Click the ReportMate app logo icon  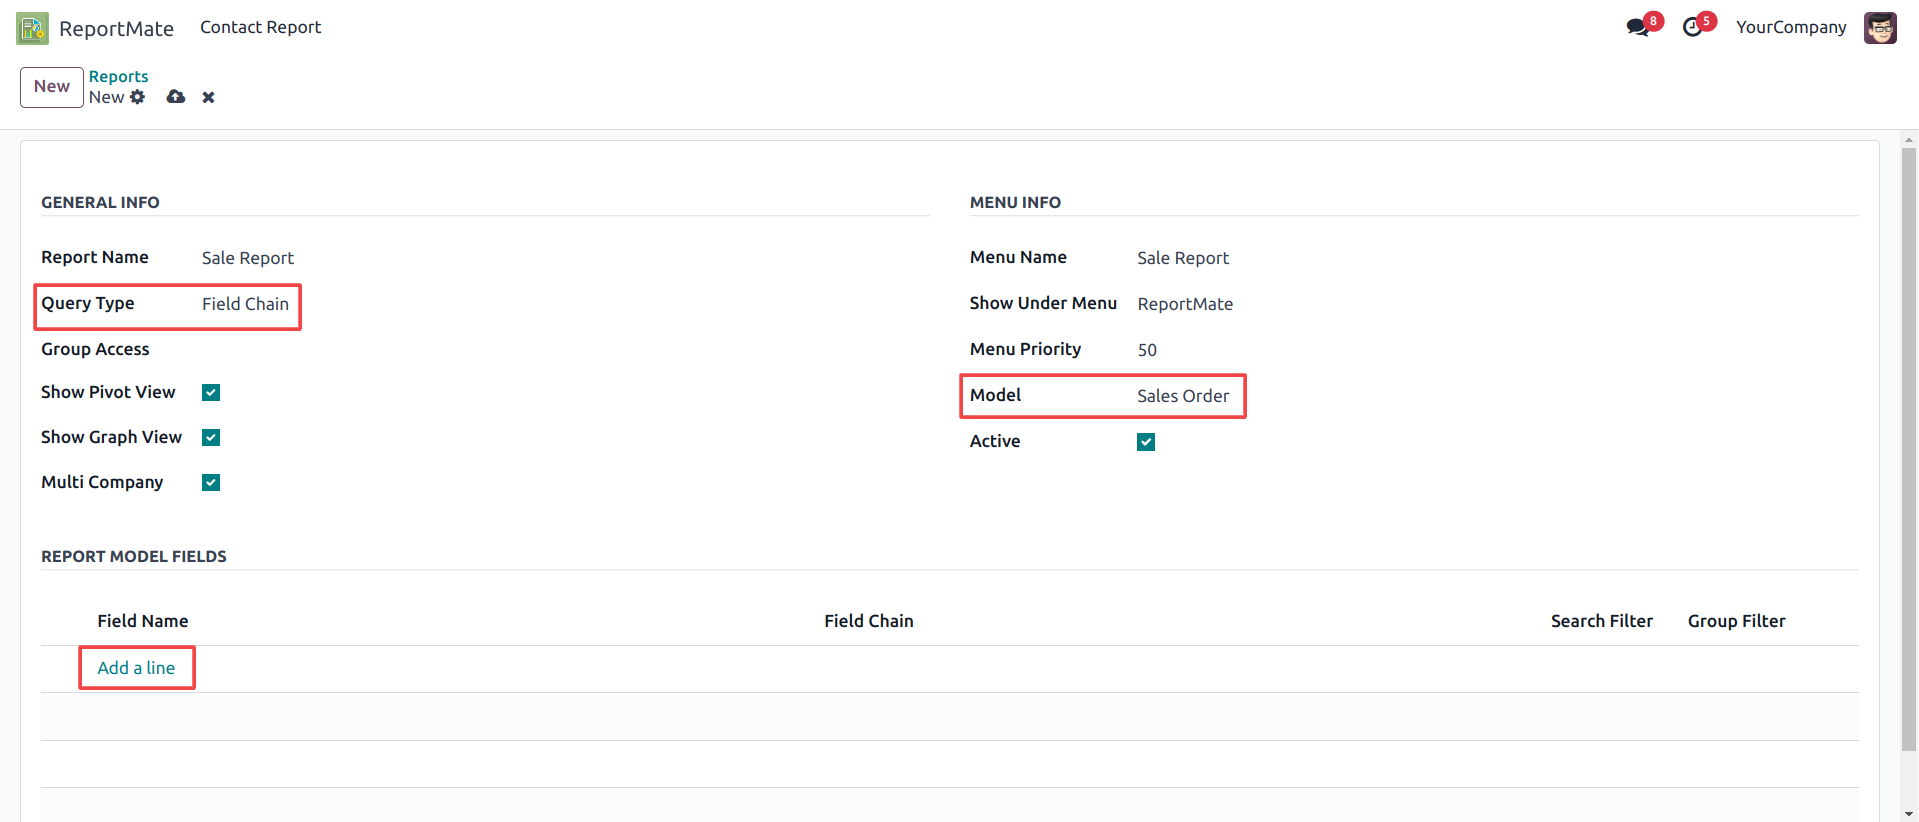[x=32, y=28]
